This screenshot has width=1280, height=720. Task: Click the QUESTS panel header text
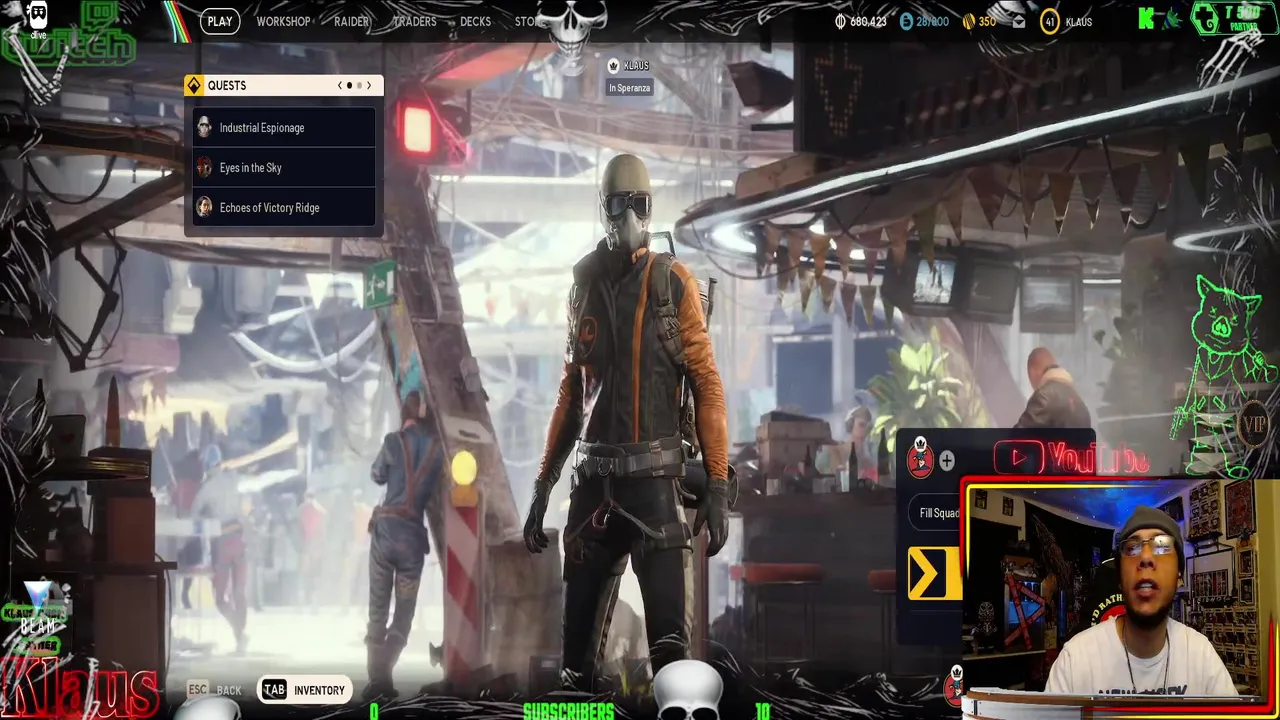227,86
